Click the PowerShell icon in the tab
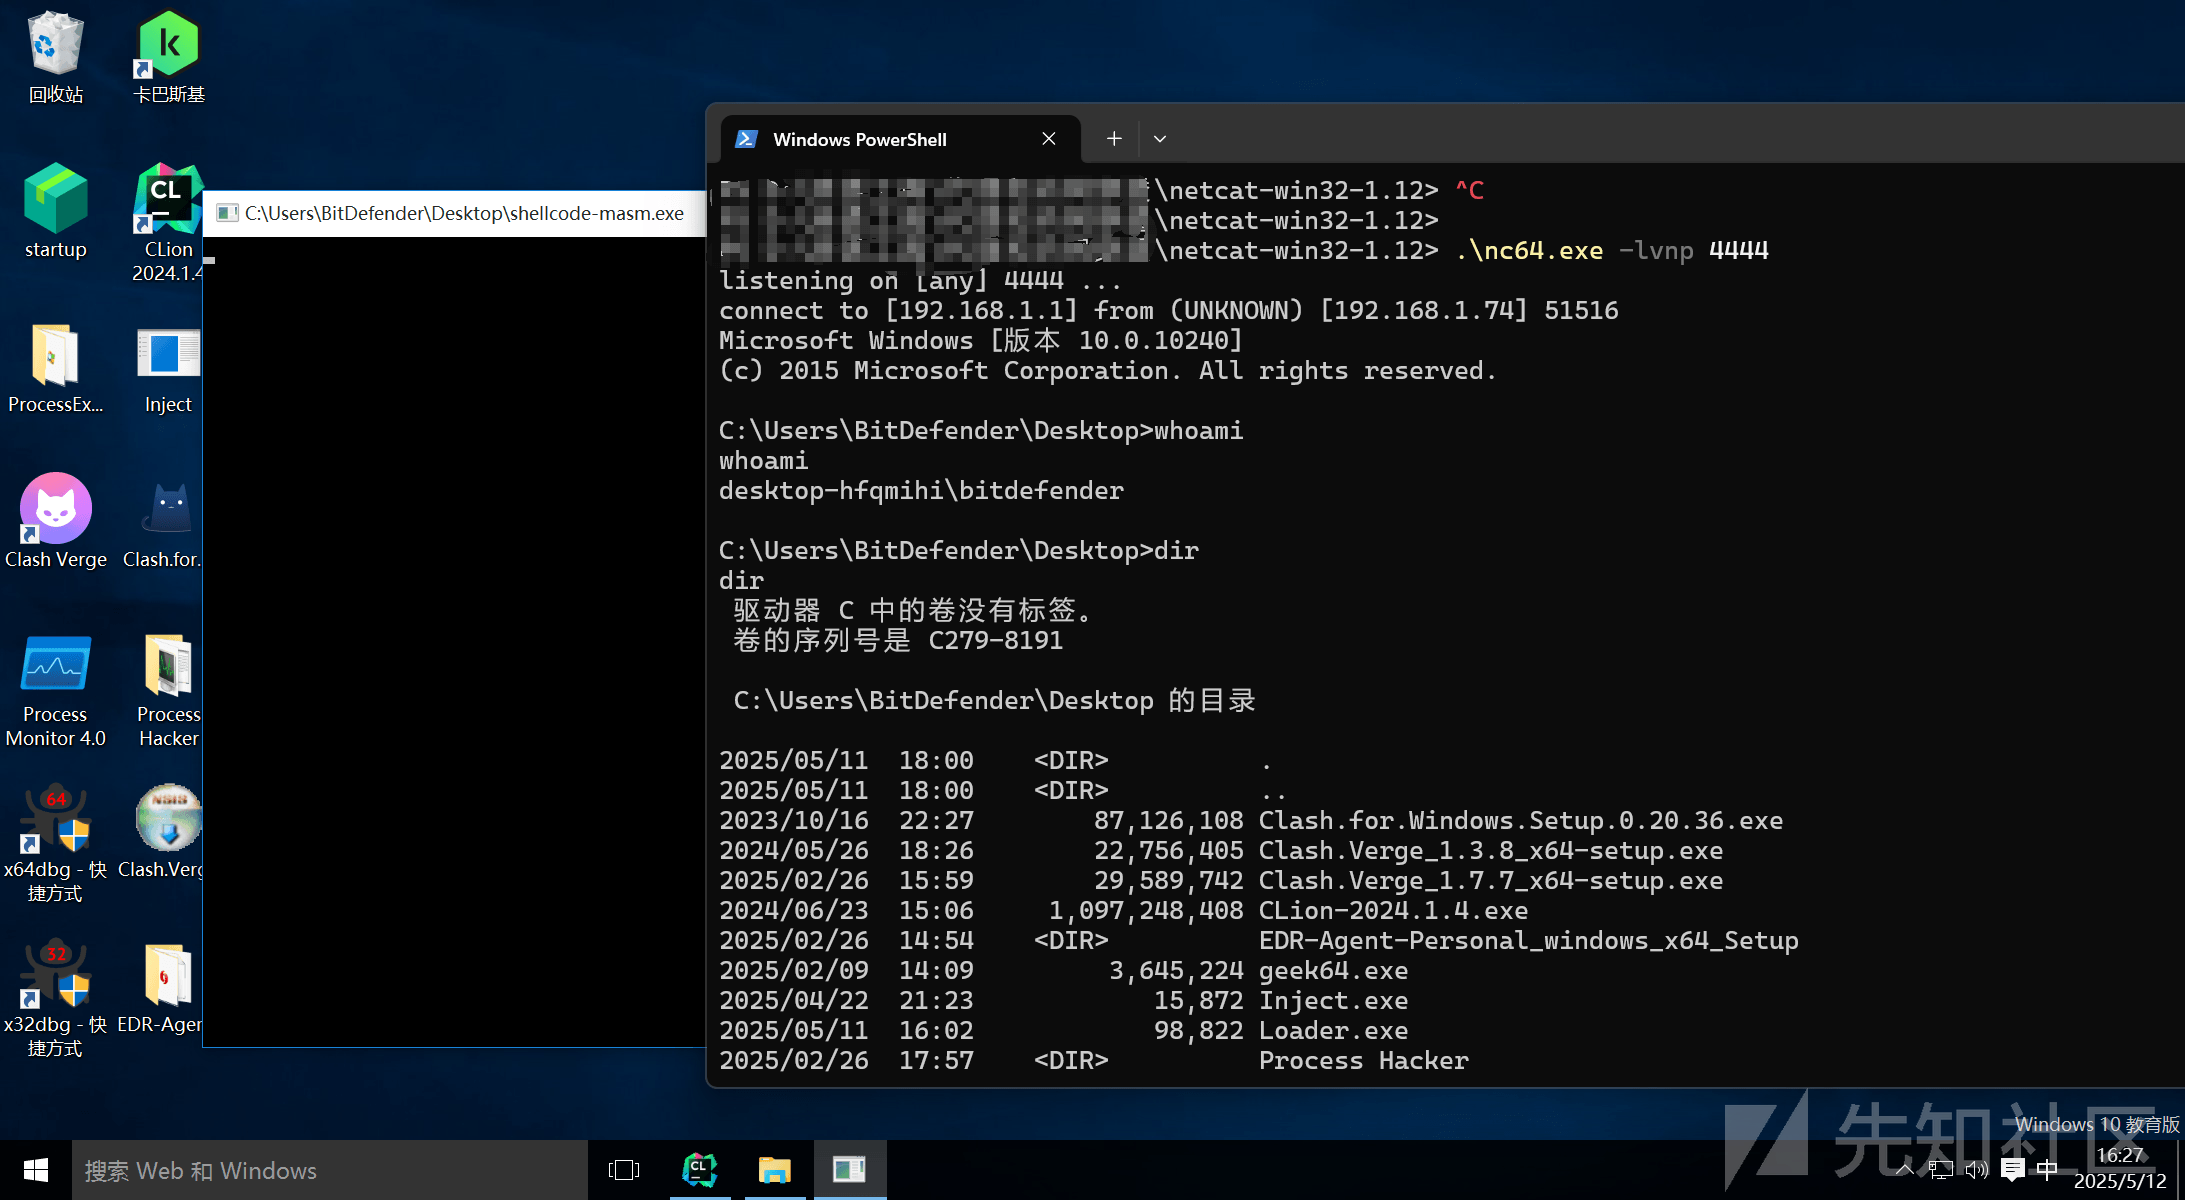2185x1200 pixels. pos(746,139)
